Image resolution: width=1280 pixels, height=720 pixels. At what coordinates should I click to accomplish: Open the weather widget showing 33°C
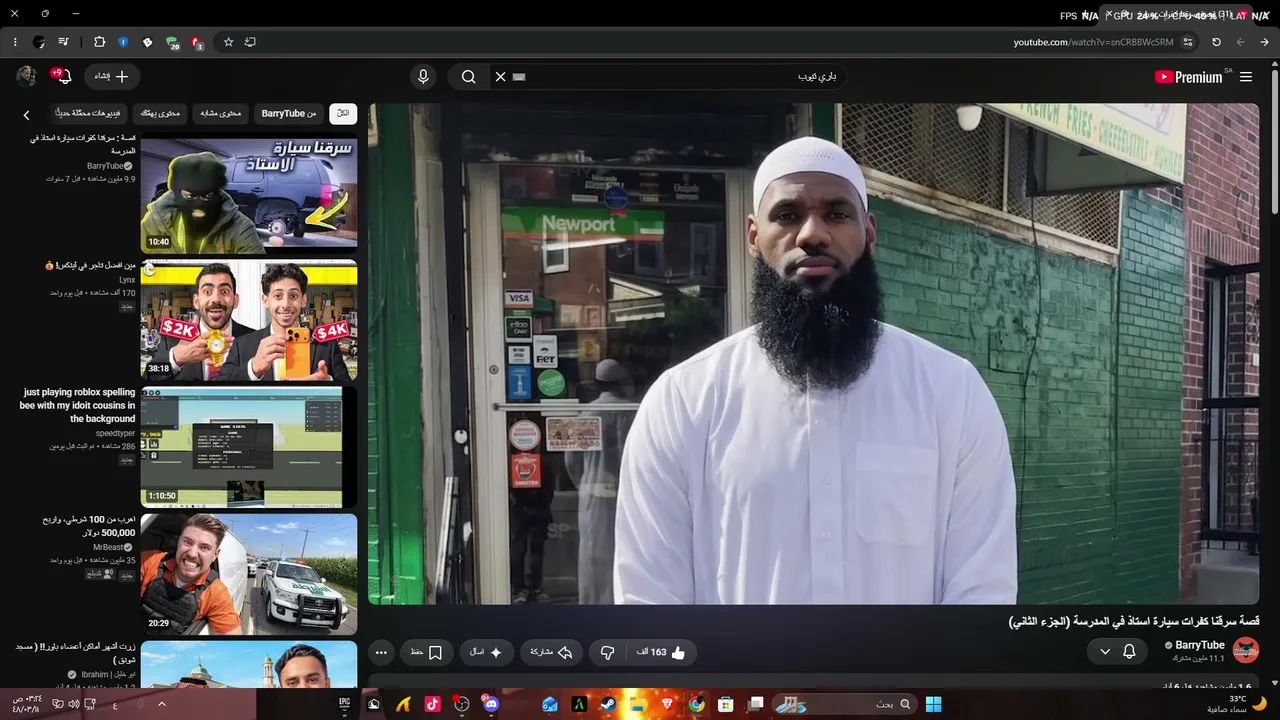1236,704
